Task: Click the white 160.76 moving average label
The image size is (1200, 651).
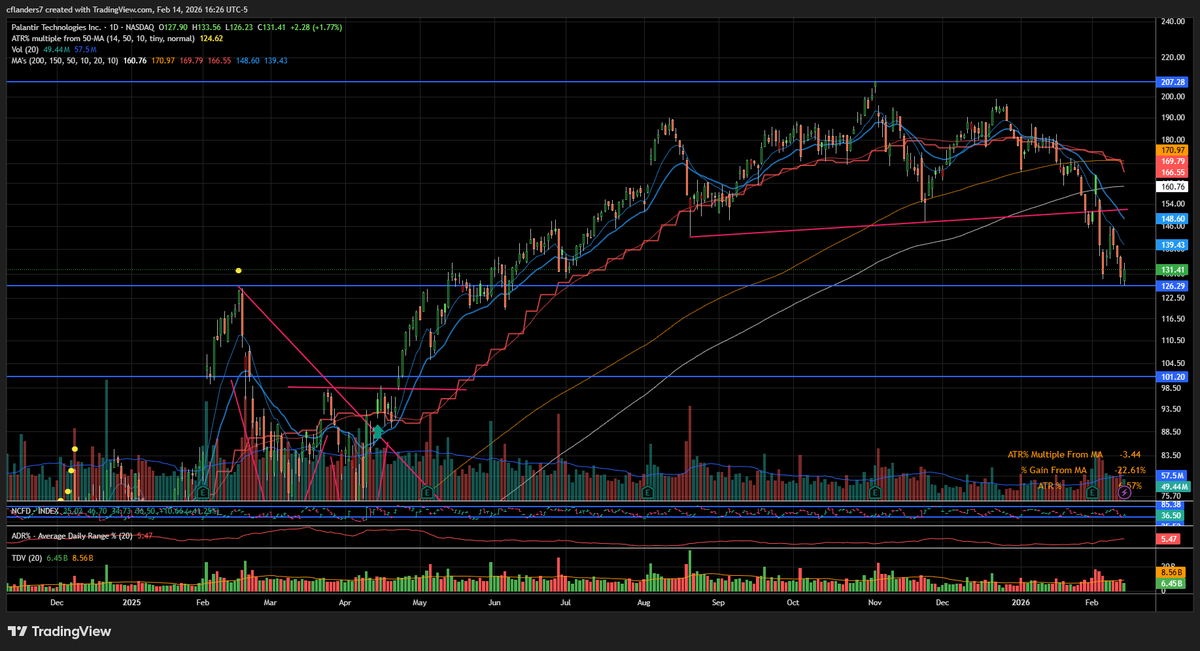Action: (x=1170, y=186)
